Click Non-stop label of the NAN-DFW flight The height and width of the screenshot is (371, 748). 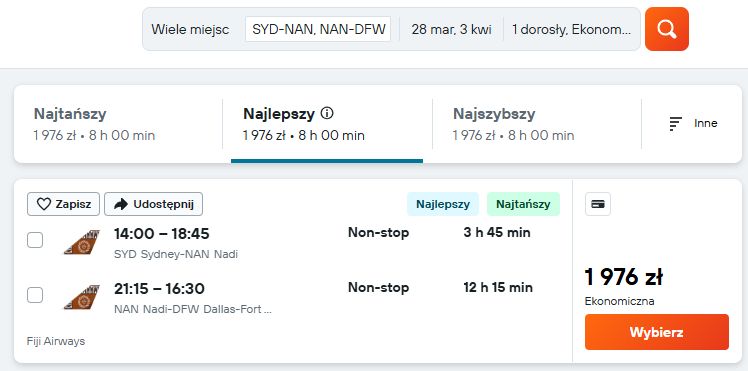coord(378,288)
